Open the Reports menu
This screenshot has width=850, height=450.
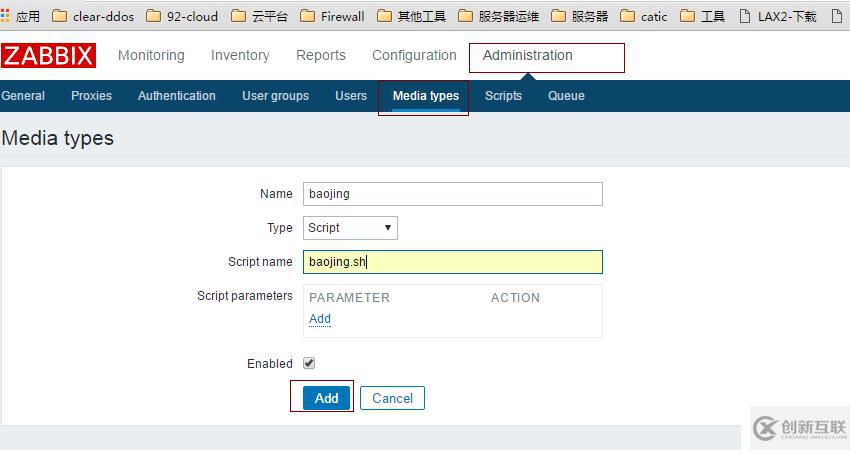321,55
